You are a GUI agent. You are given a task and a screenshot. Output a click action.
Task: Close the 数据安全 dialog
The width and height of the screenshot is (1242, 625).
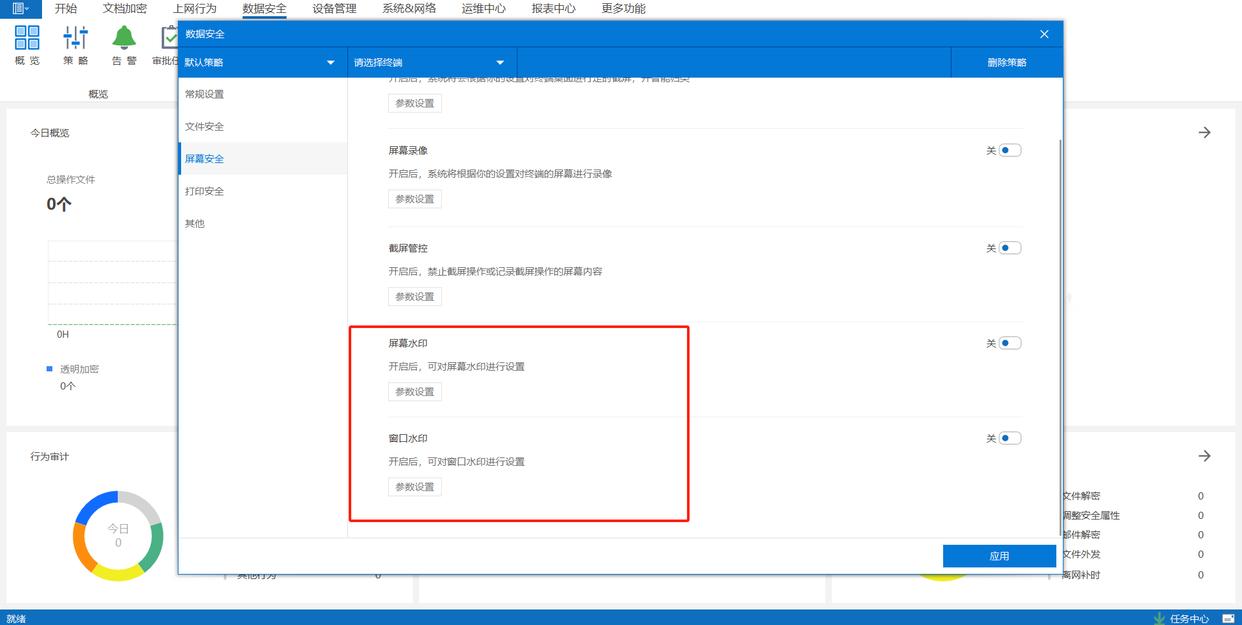click(x=1044, y=34)
